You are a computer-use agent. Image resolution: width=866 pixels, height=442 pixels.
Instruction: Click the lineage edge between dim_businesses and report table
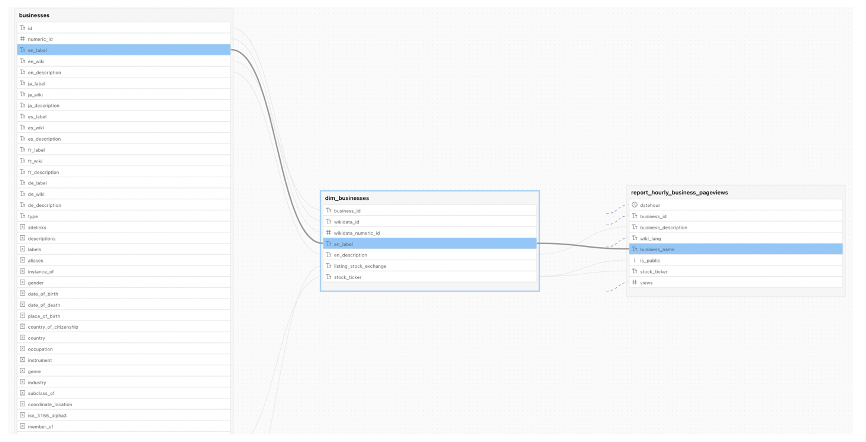click(x=585, y=246)
